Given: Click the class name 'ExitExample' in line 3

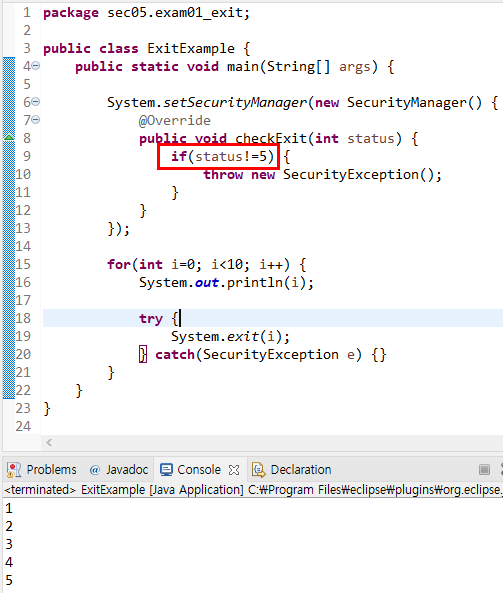Looking at the screenshot, I should [x=191, y=48].
